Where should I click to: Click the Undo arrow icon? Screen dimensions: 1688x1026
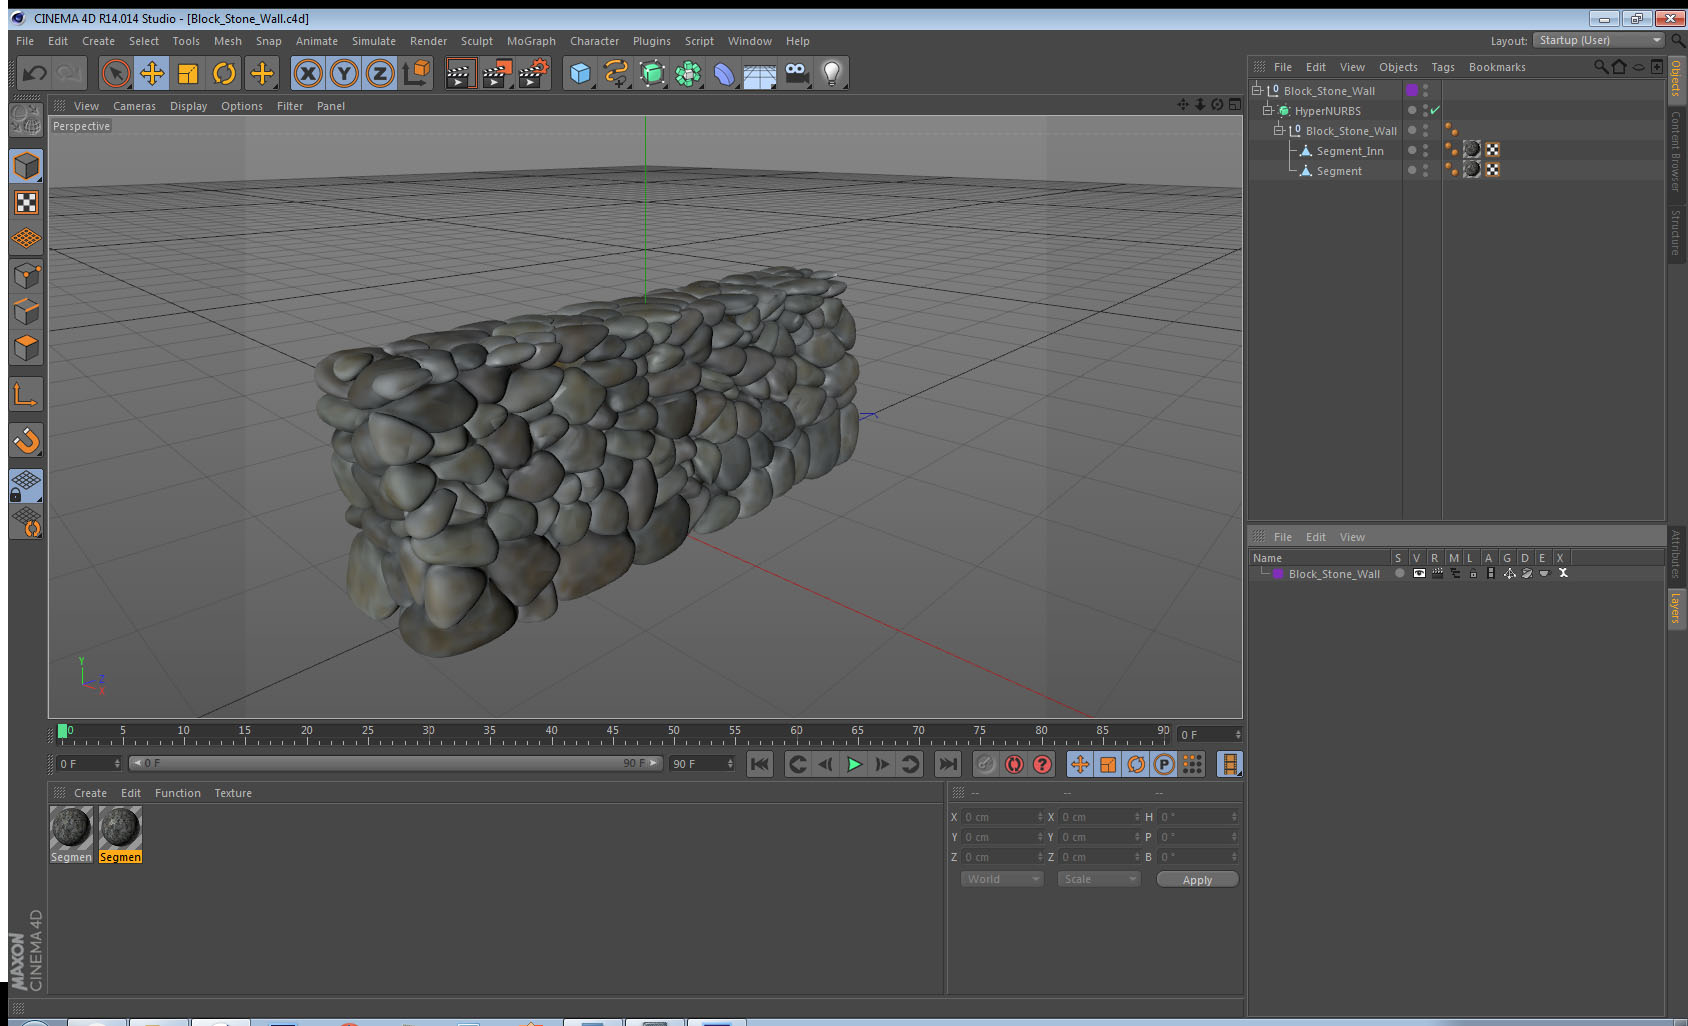point(35,73)
